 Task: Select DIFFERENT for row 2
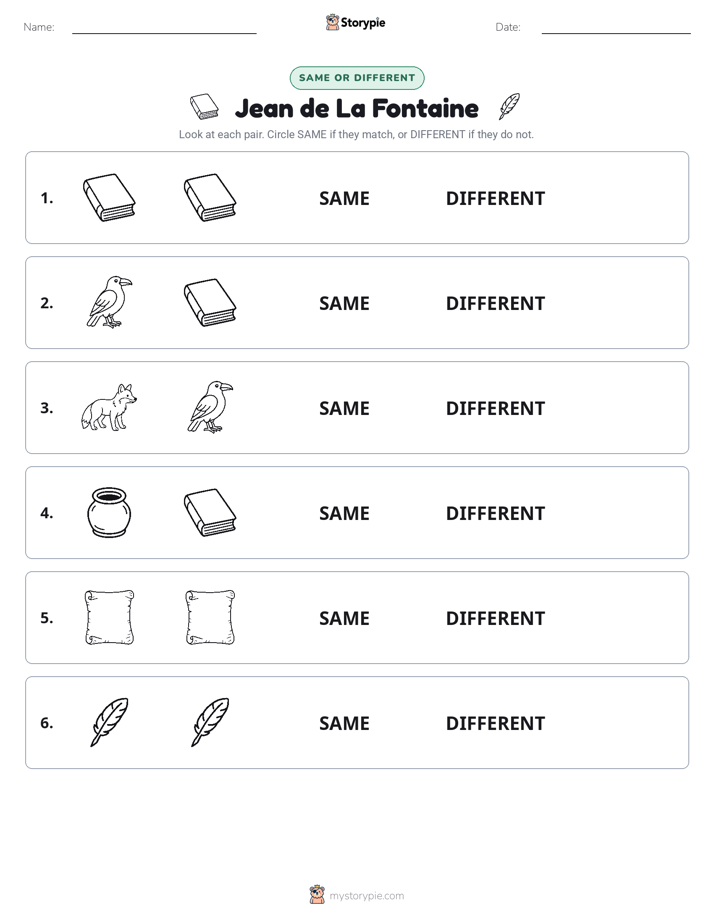pyautogui.click(x=495, y=303)
